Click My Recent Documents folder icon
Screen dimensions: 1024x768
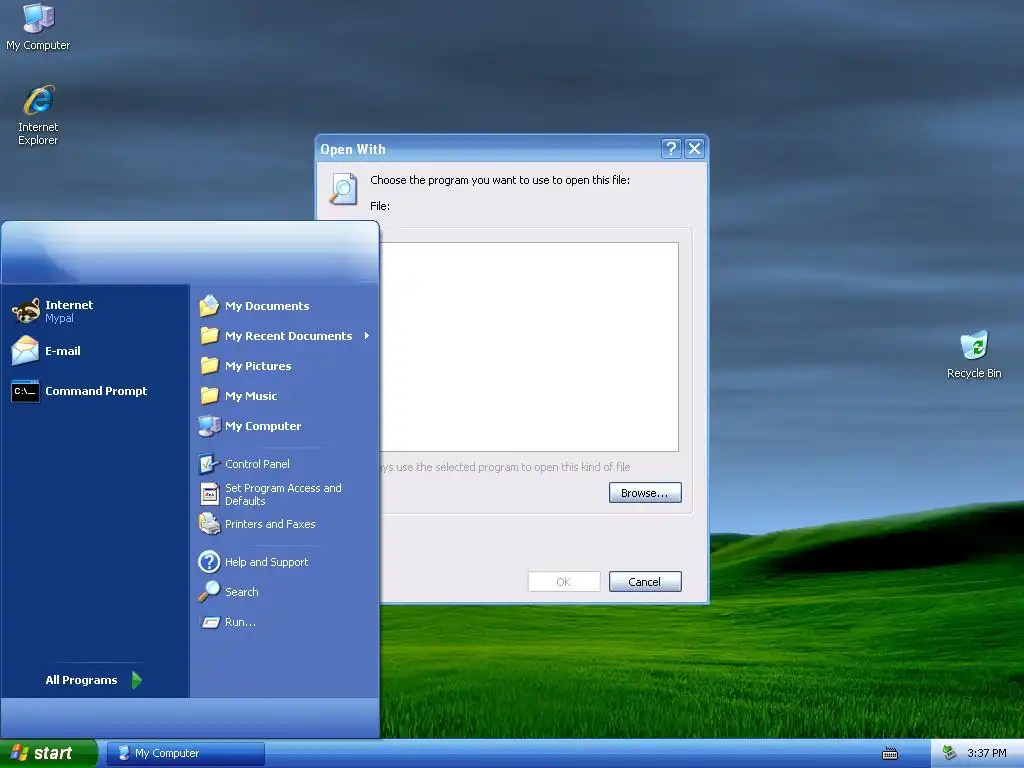pyautogui.click(x=209, y=336)
